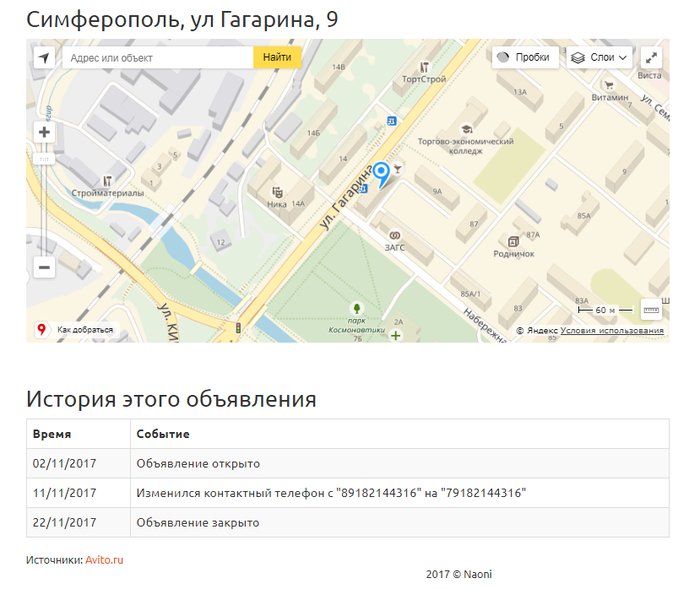Click the Событие column header

[162, 434]
